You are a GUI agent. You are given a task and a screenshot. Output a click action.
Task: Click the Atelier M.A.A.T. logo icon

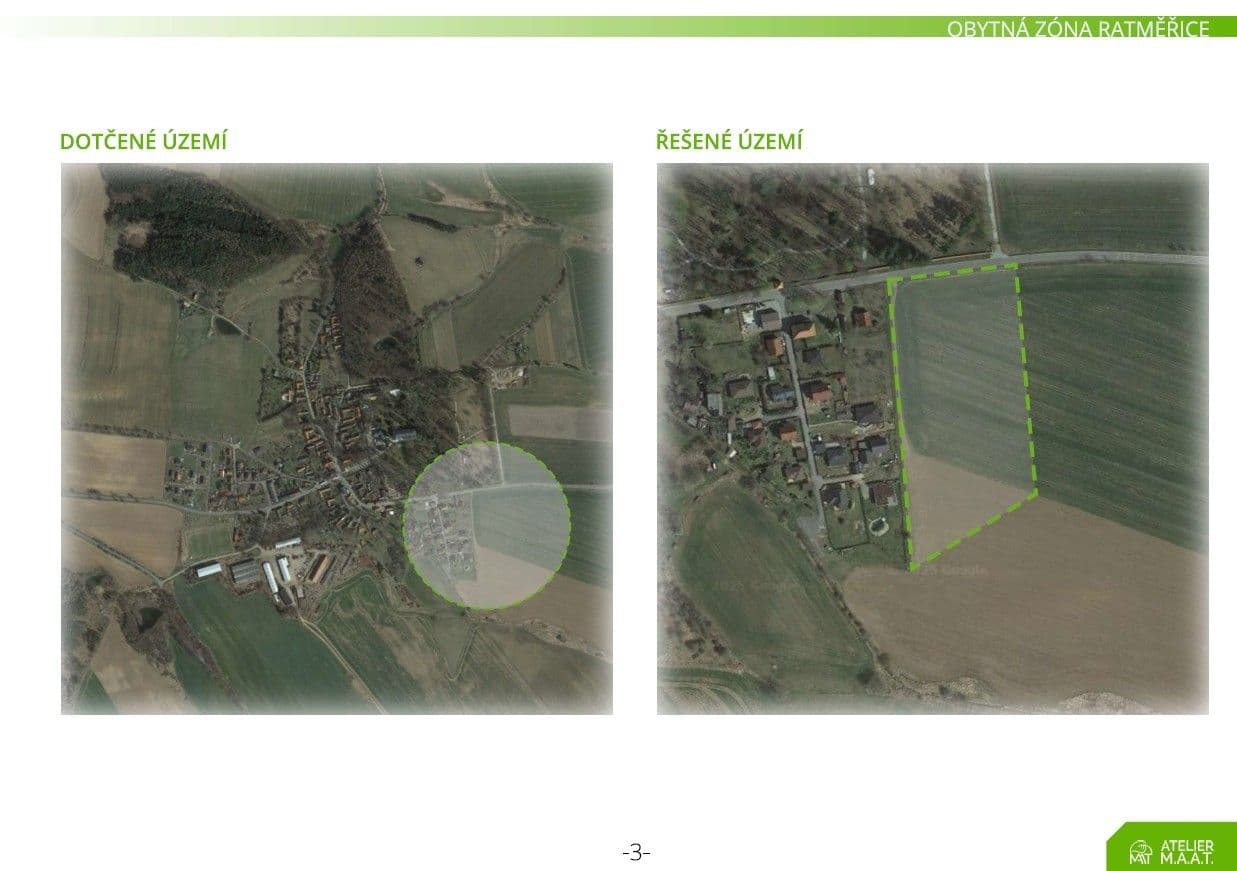1140,853
